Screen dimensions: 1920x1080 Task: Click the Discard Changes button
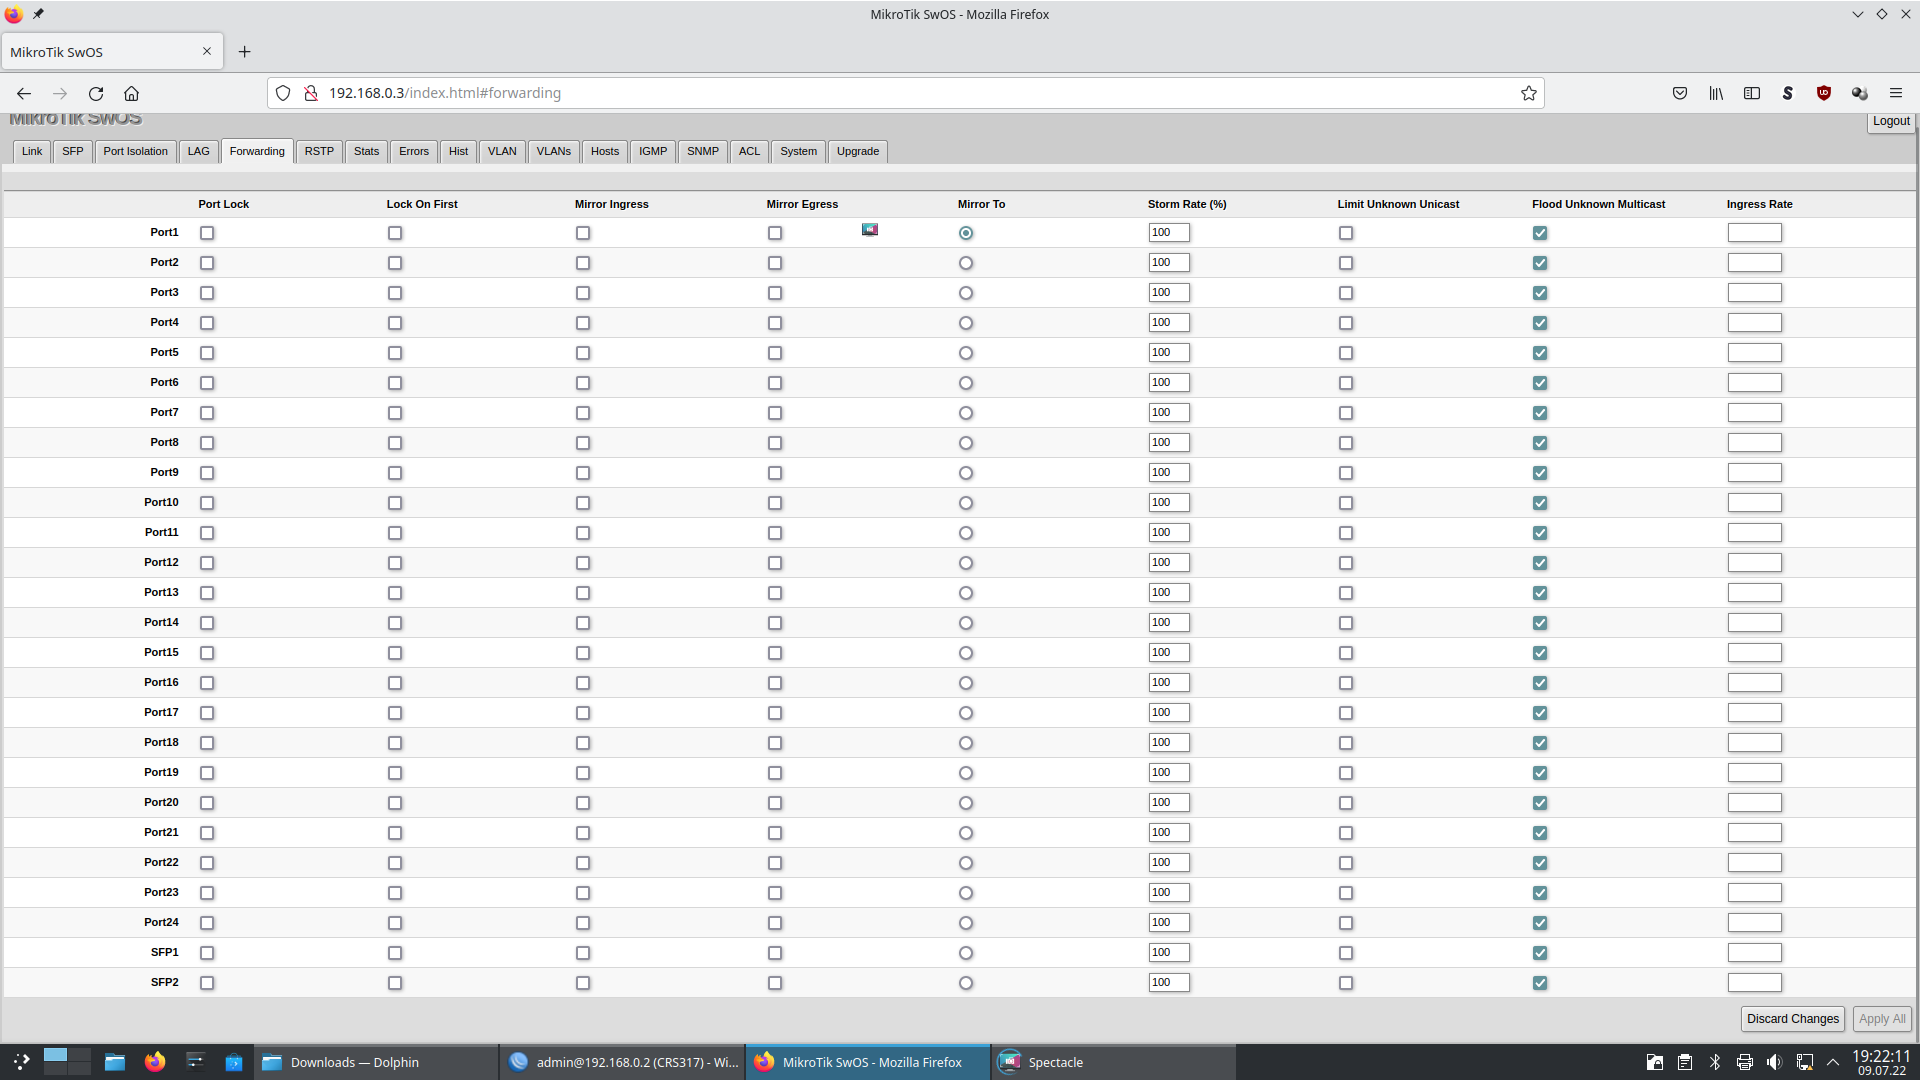click(1792, 1018)
